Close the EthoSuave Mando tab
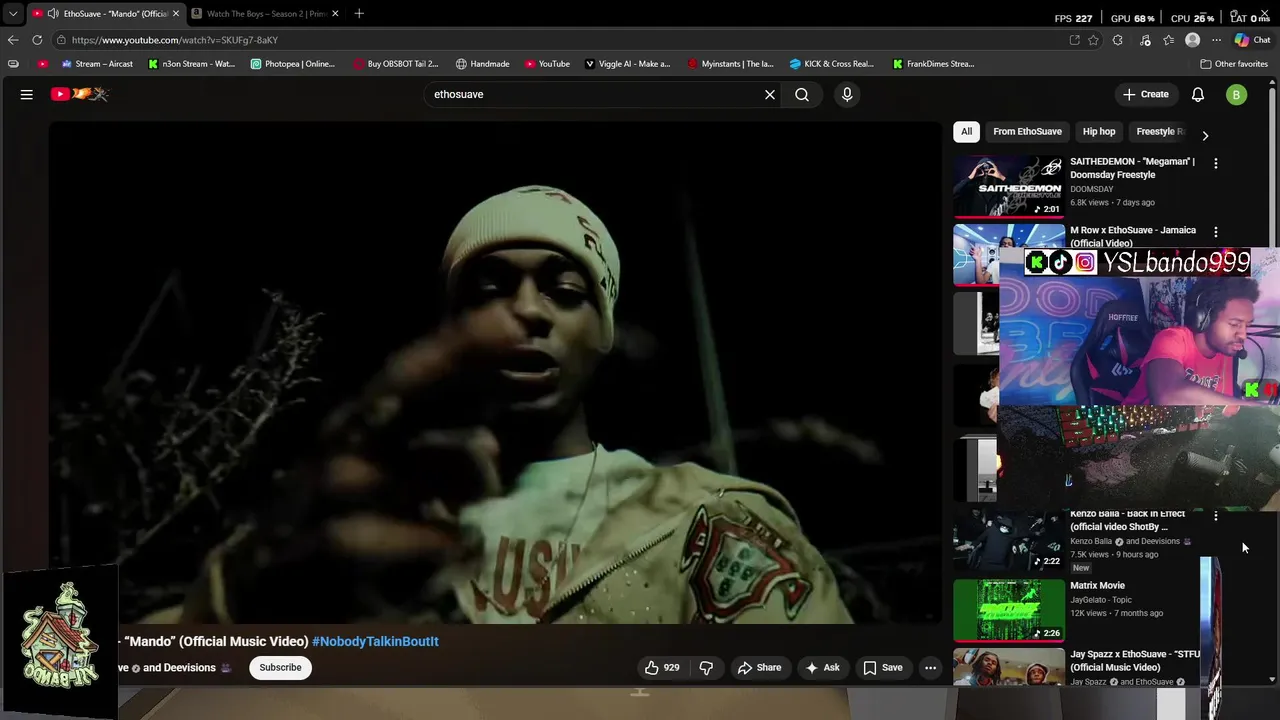1280x720 pixels. pyautogui.click(x=175, y=13)
